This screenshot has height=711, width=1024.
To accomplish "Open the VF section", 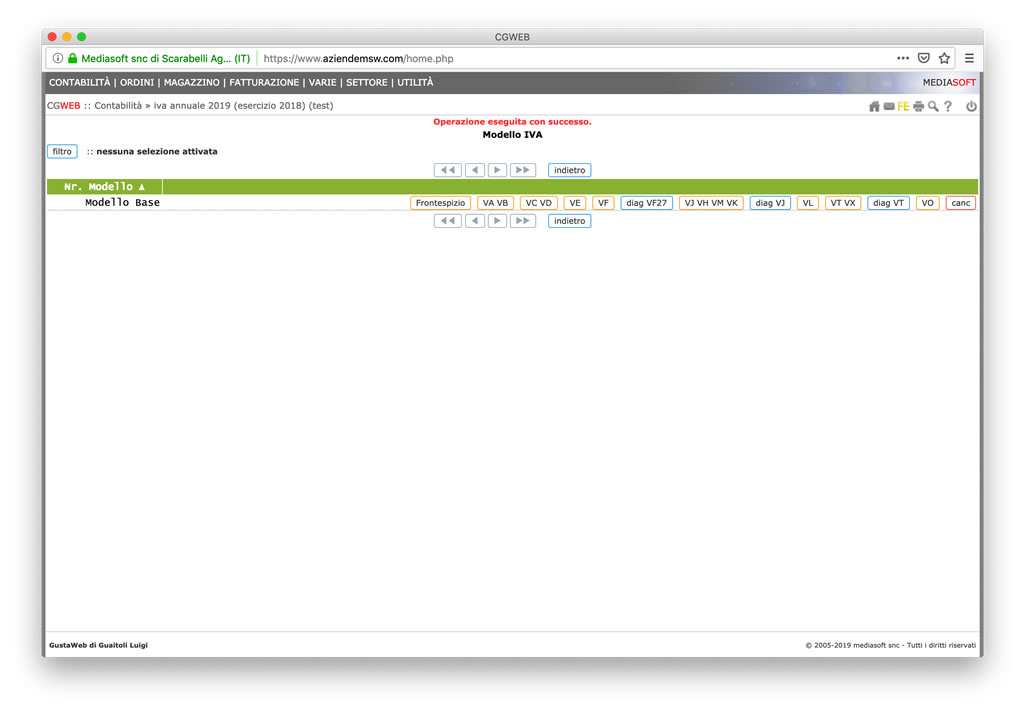I will [603, 203].
